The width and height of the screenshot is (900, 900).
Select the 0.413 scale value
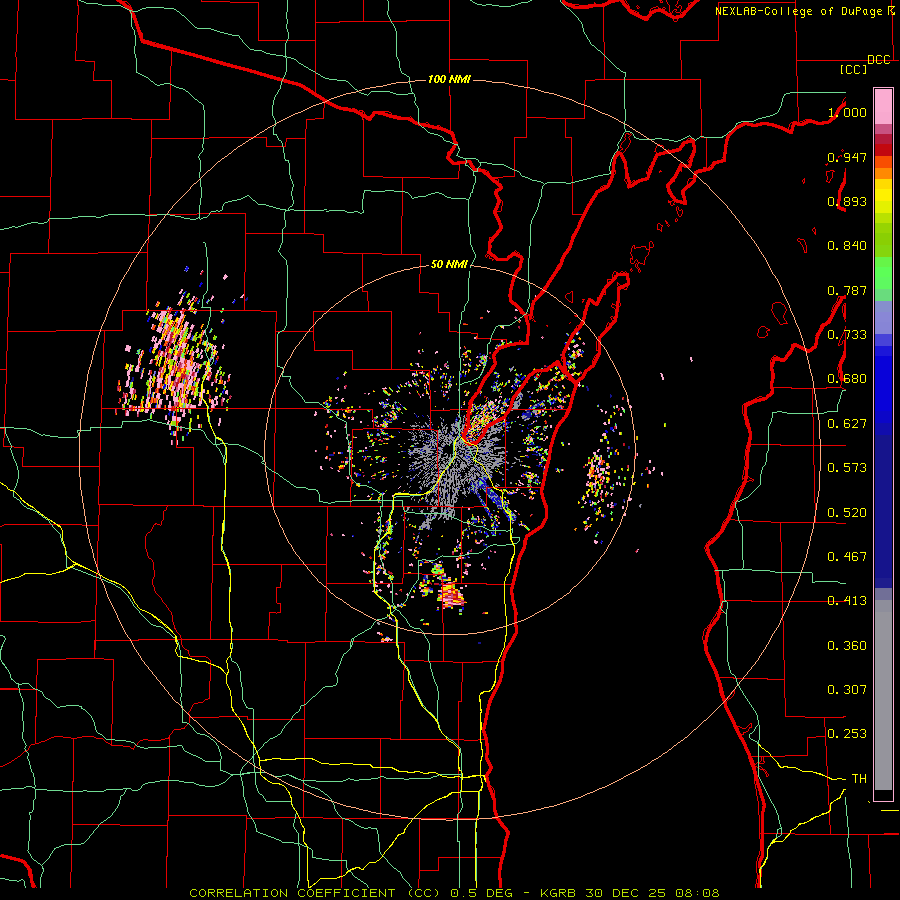(x=847, y=601)
